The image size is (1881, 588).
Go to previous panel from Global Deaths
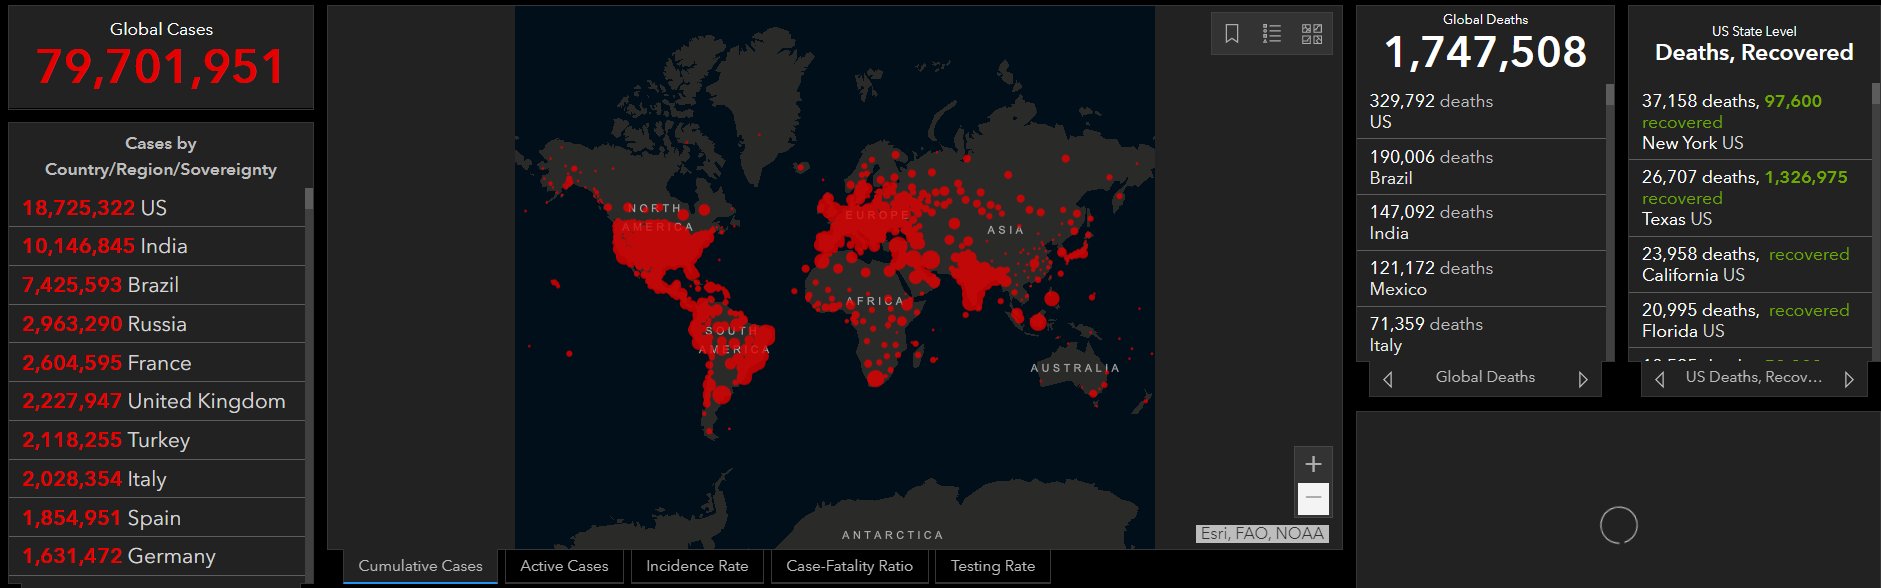coord(1388,379)
